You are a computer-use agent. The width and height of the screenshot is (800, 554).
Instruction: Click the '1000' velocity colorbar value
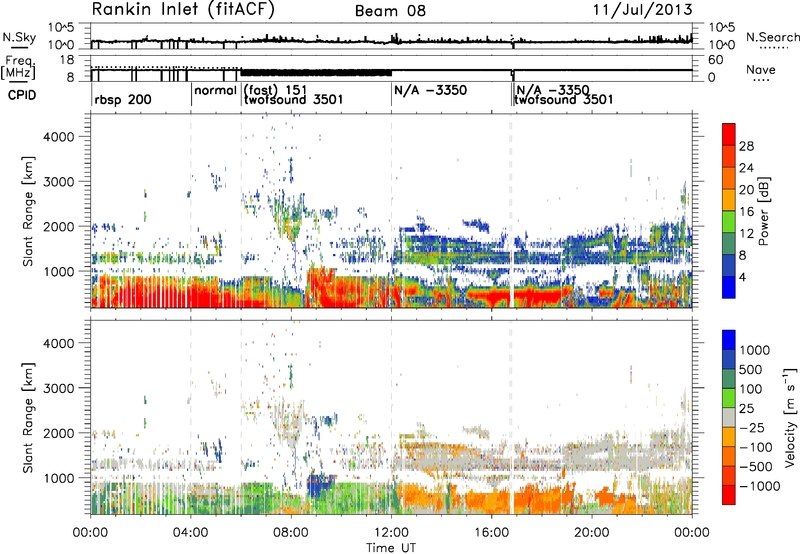coord(754,350)
